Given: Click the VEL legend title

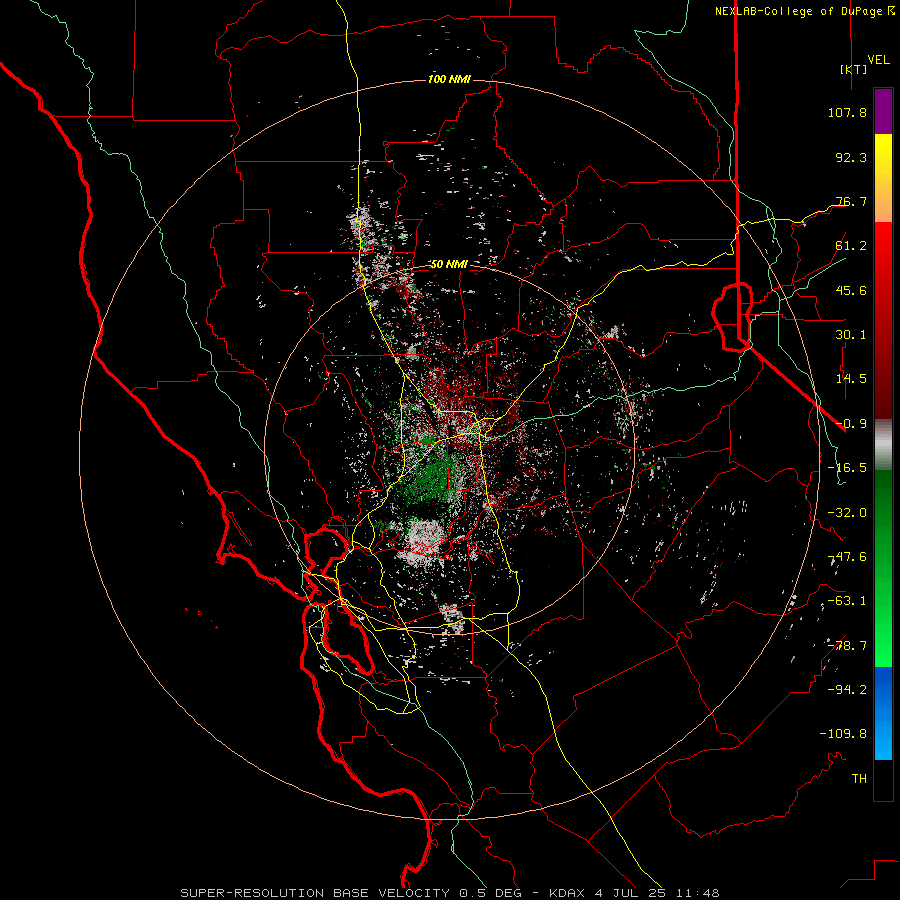Looking at the screenshot, I should pyautogui.click(x=878, y=59).
